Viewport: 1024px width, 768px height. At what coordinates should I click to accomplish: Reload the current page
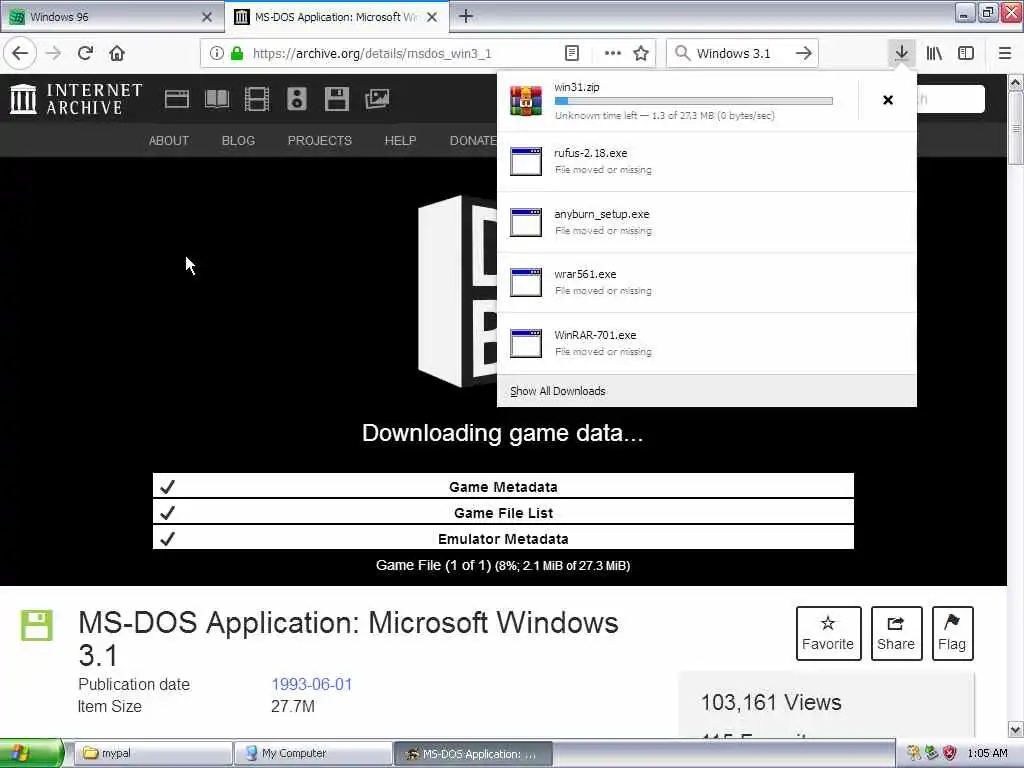pos(86,53)
